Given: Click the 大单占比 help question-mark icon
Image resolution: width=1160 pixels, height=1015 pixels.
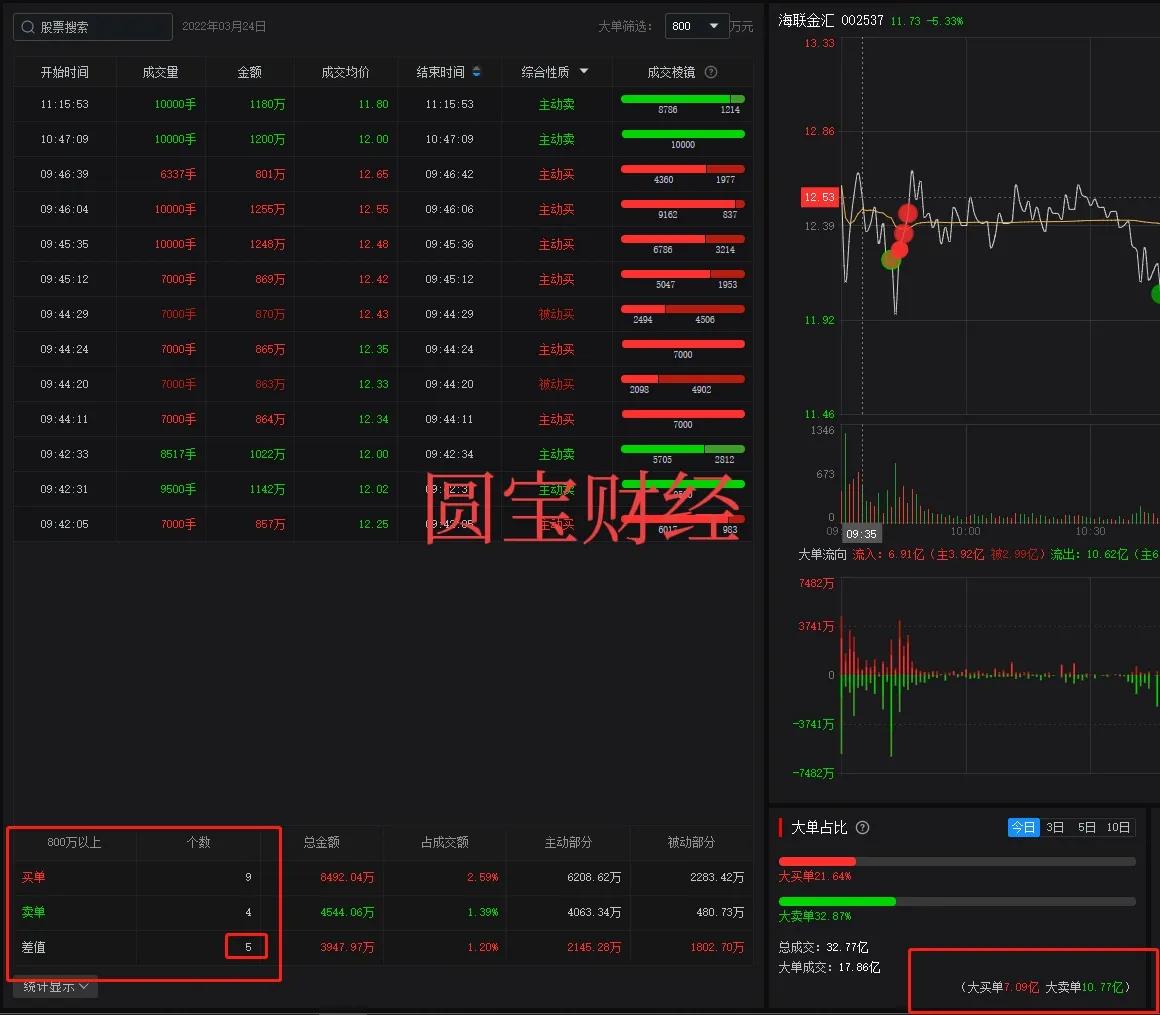Looking at the screenshot, I should tap(863, 827).
